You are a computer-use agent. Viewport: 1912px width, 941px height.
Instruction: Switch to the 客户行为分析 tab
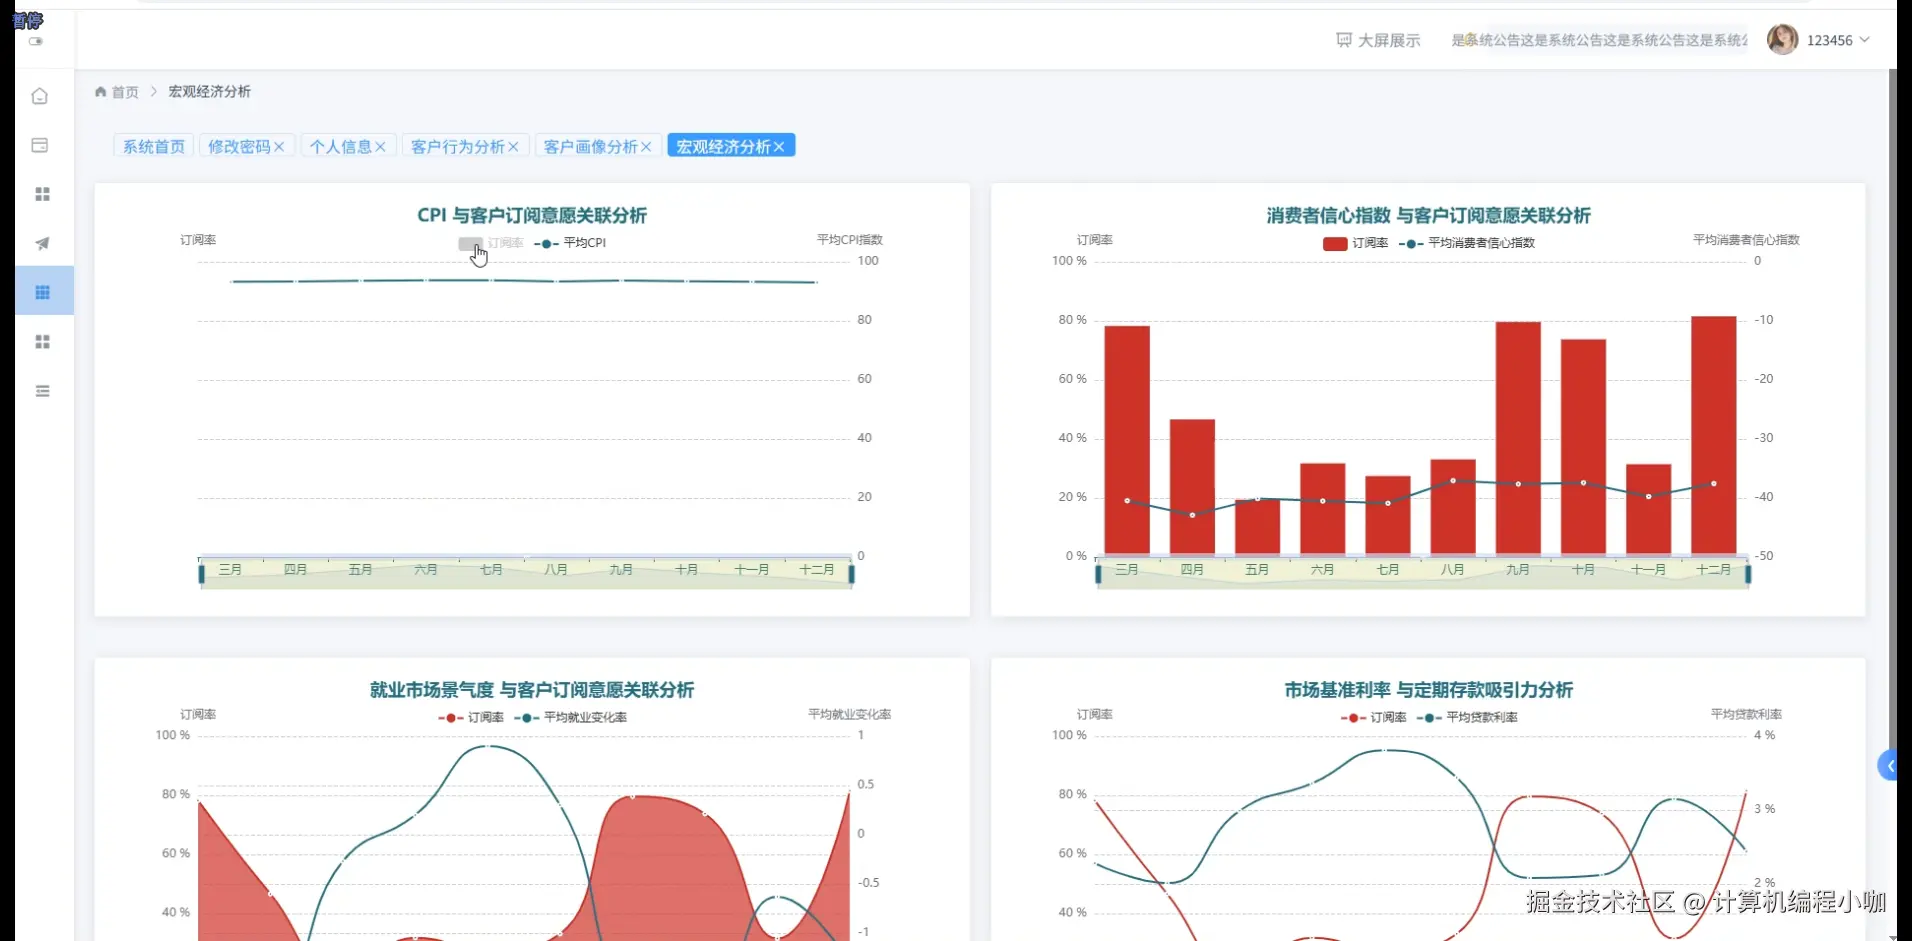458,146
